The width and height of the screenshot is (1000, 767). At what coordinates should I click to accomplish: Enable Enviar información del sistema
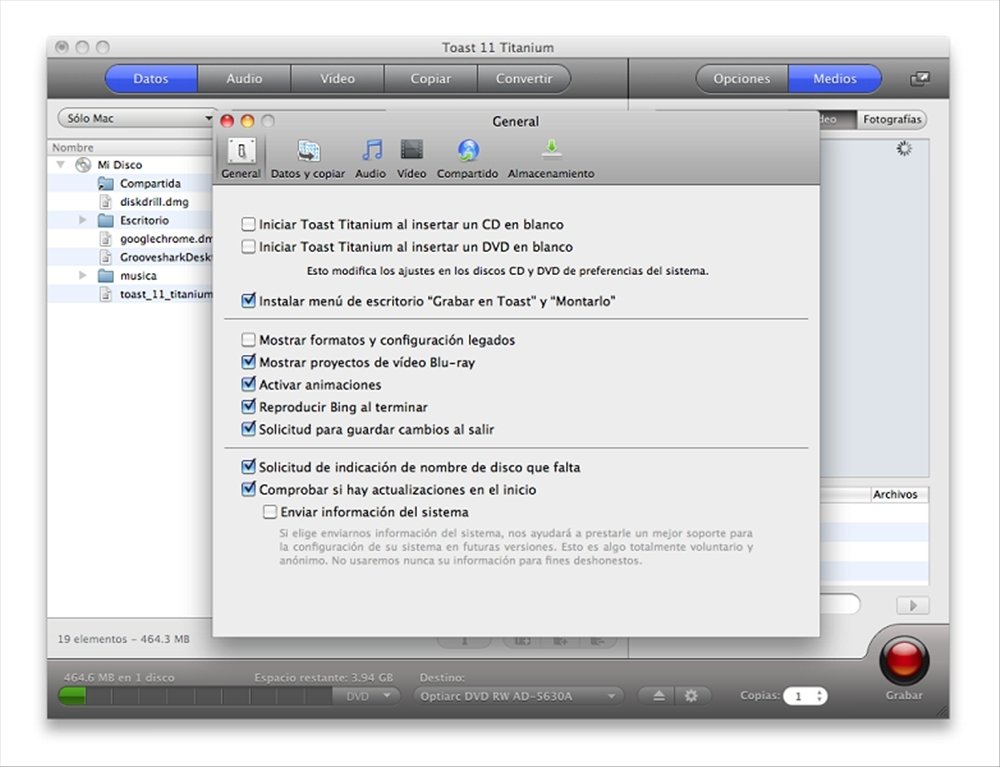pyautogui.click(x=270, y=512)
